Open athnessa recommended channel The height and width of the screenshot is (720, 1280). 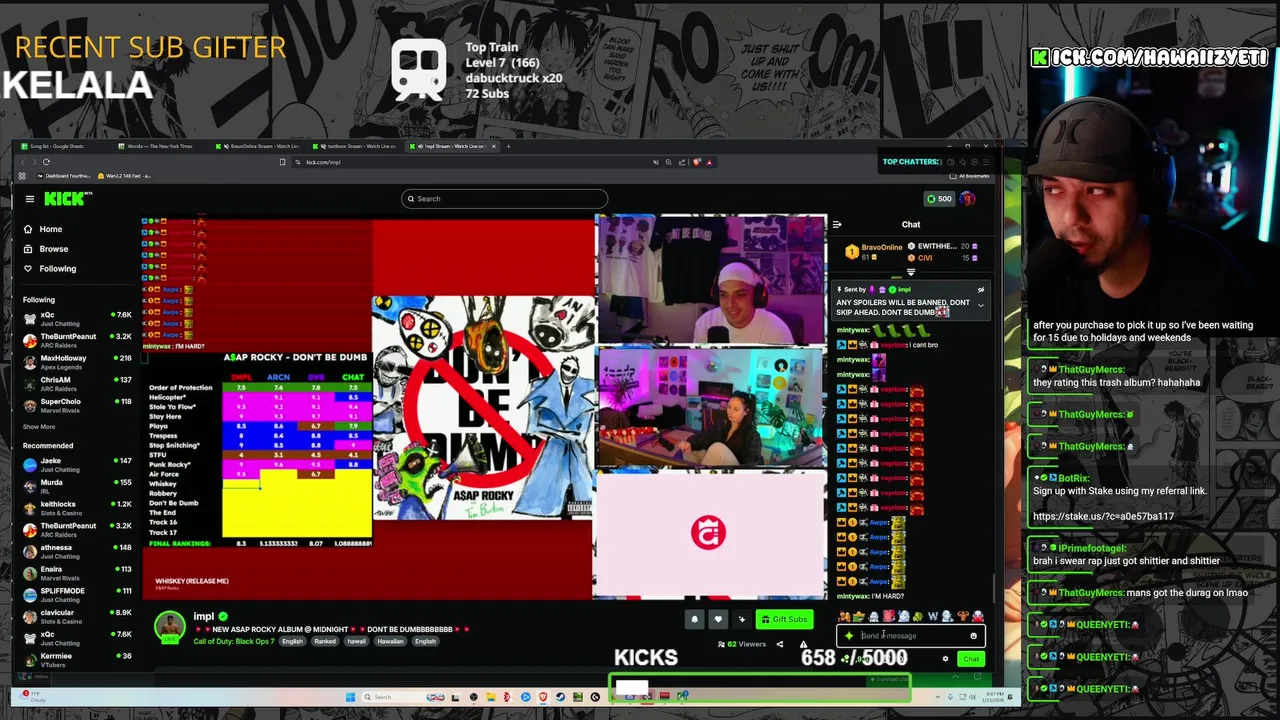tap(78, 551)
